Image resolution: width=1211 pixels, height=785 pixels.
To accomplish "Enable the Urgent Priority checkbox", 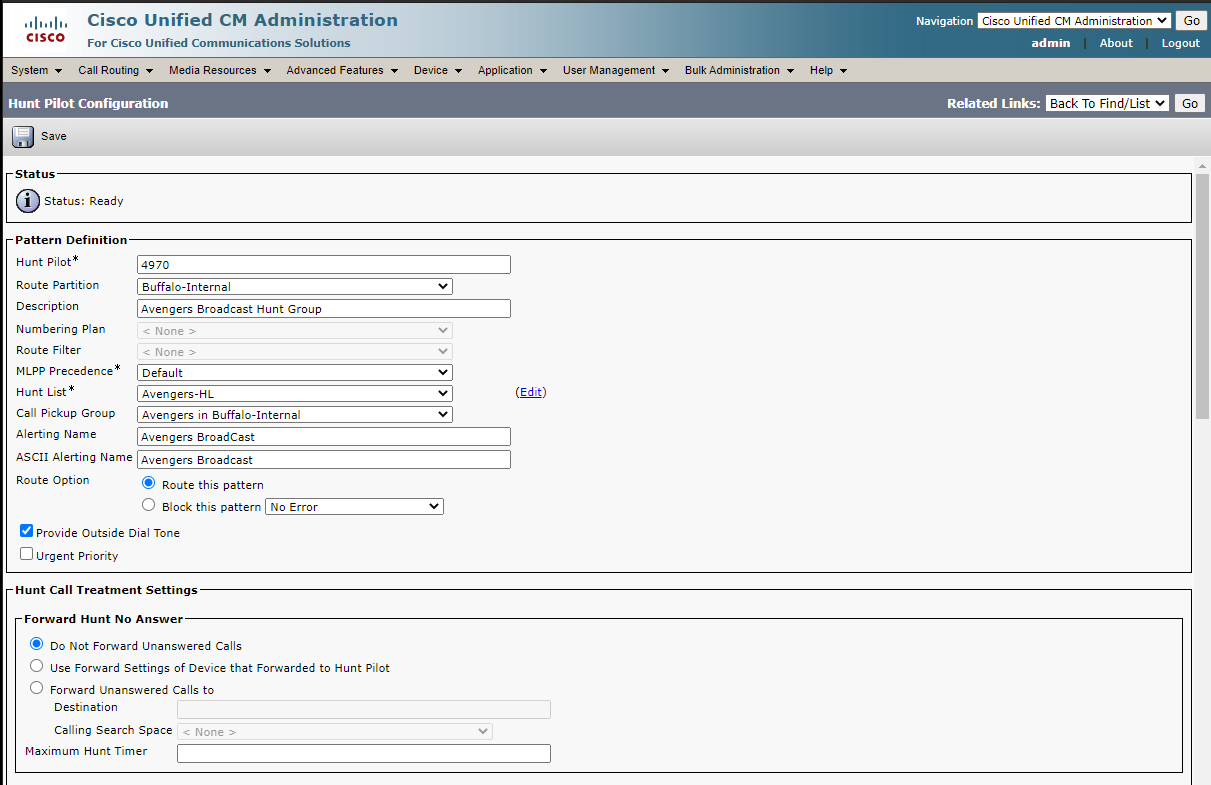I will 27,553.
